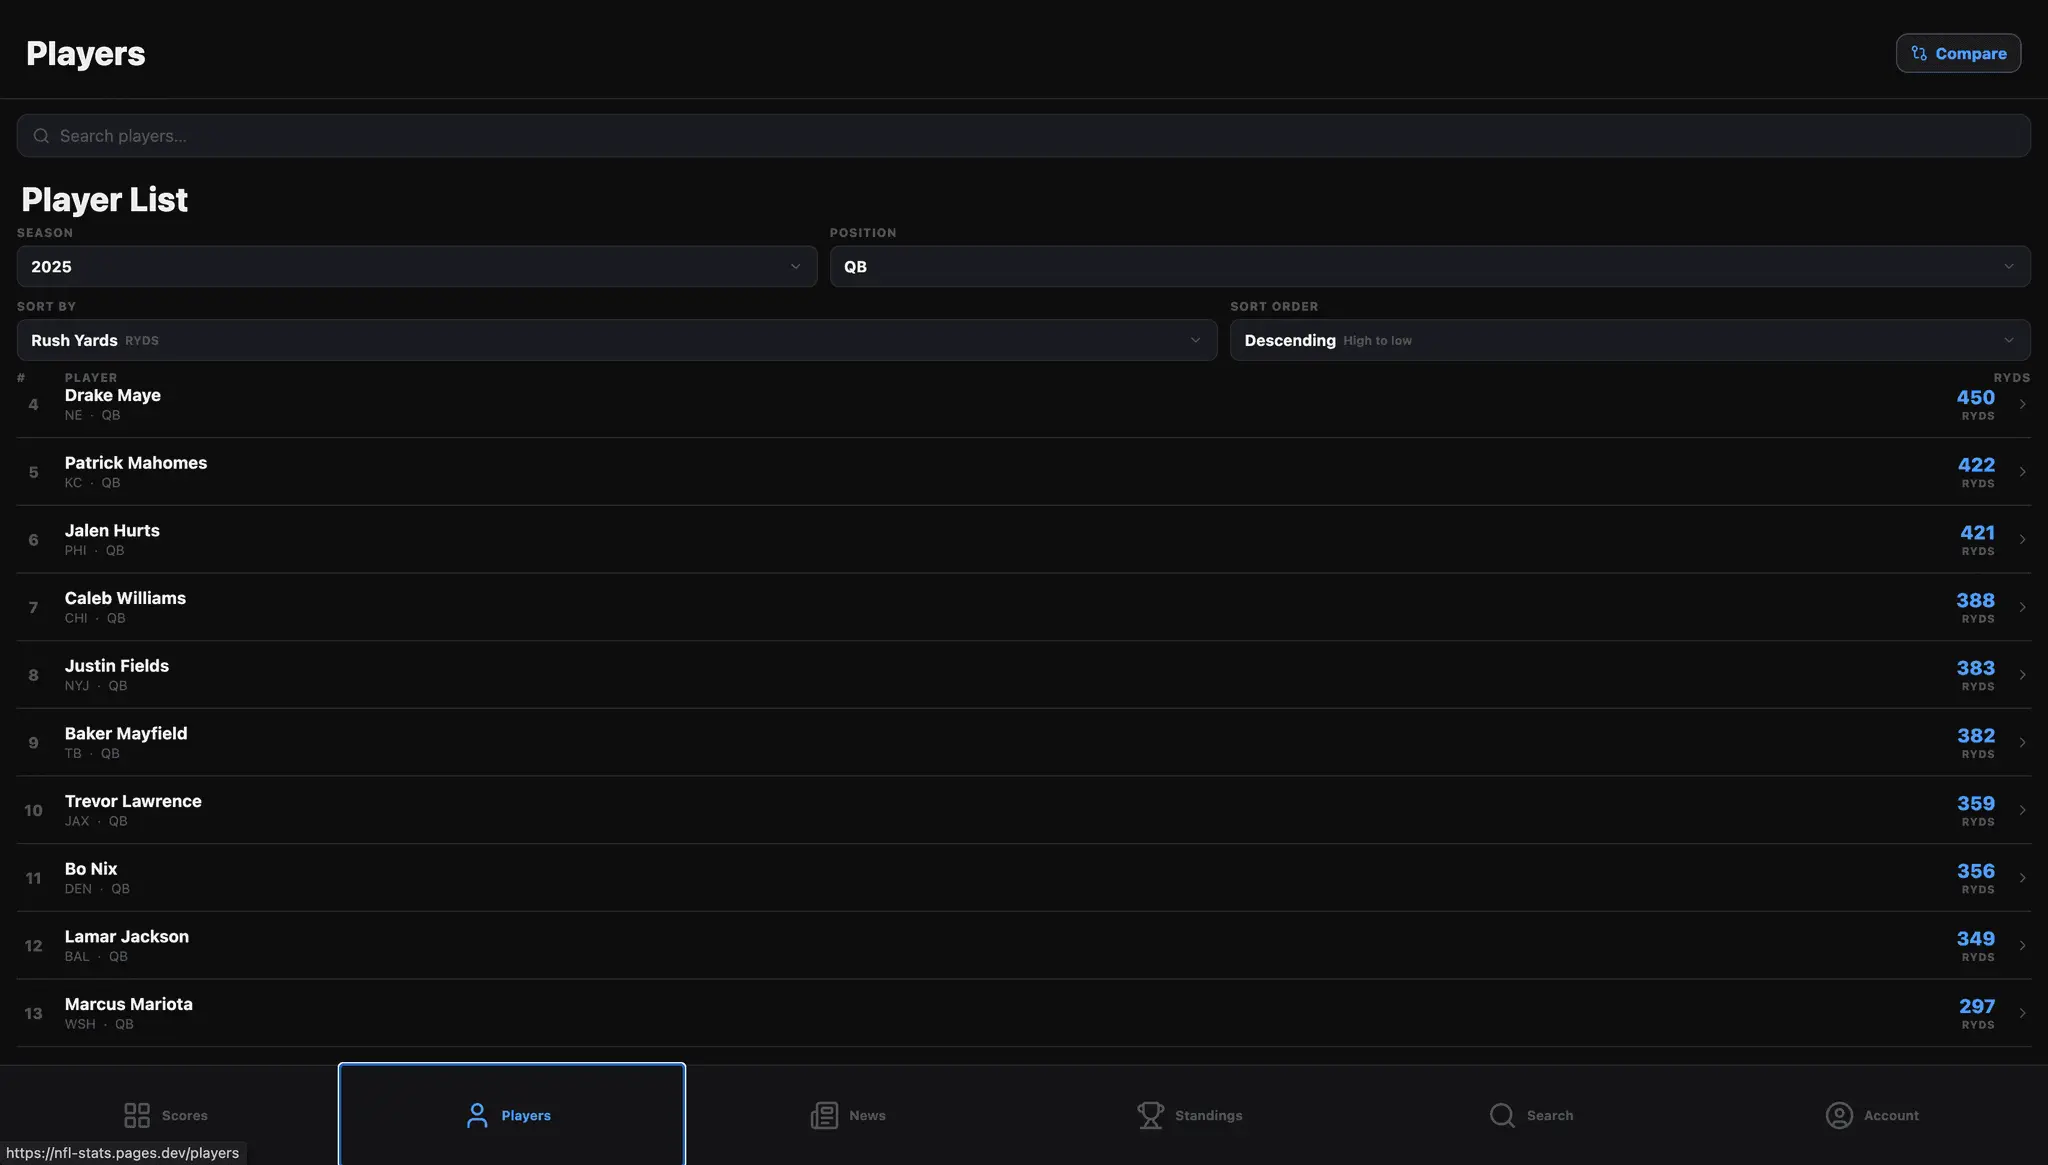Open the Sort Order Descending dropdown
The image size is (2048, 1165).
1630,340
